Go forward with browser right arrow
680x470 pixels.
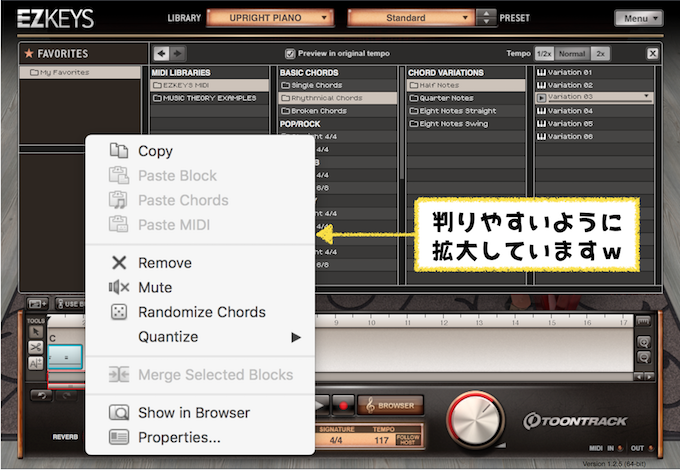[x=177, y=53]
